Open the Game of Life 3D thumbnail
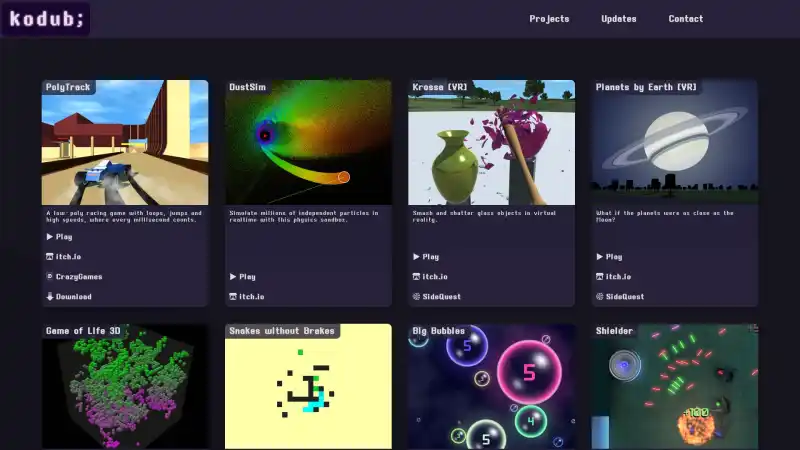800x450 pixels. coord(125,390)
